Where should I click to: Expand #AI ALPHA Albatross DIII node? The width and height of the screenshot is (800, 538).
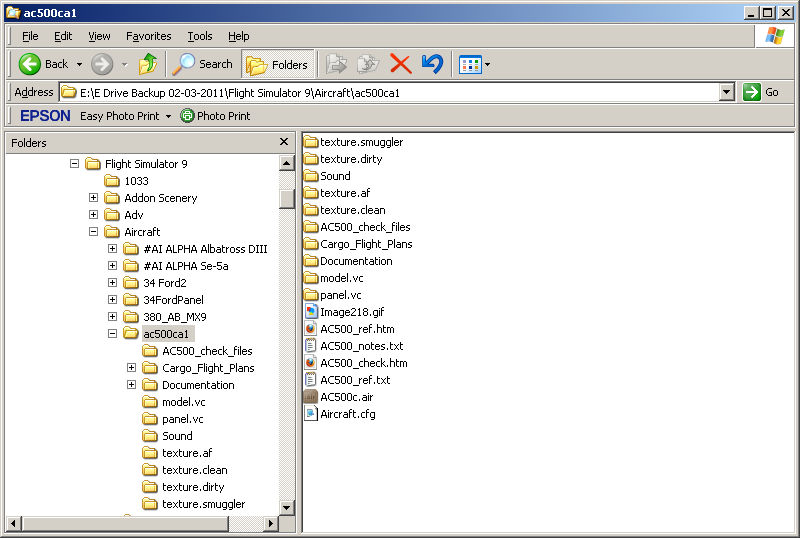pos(113,249)
